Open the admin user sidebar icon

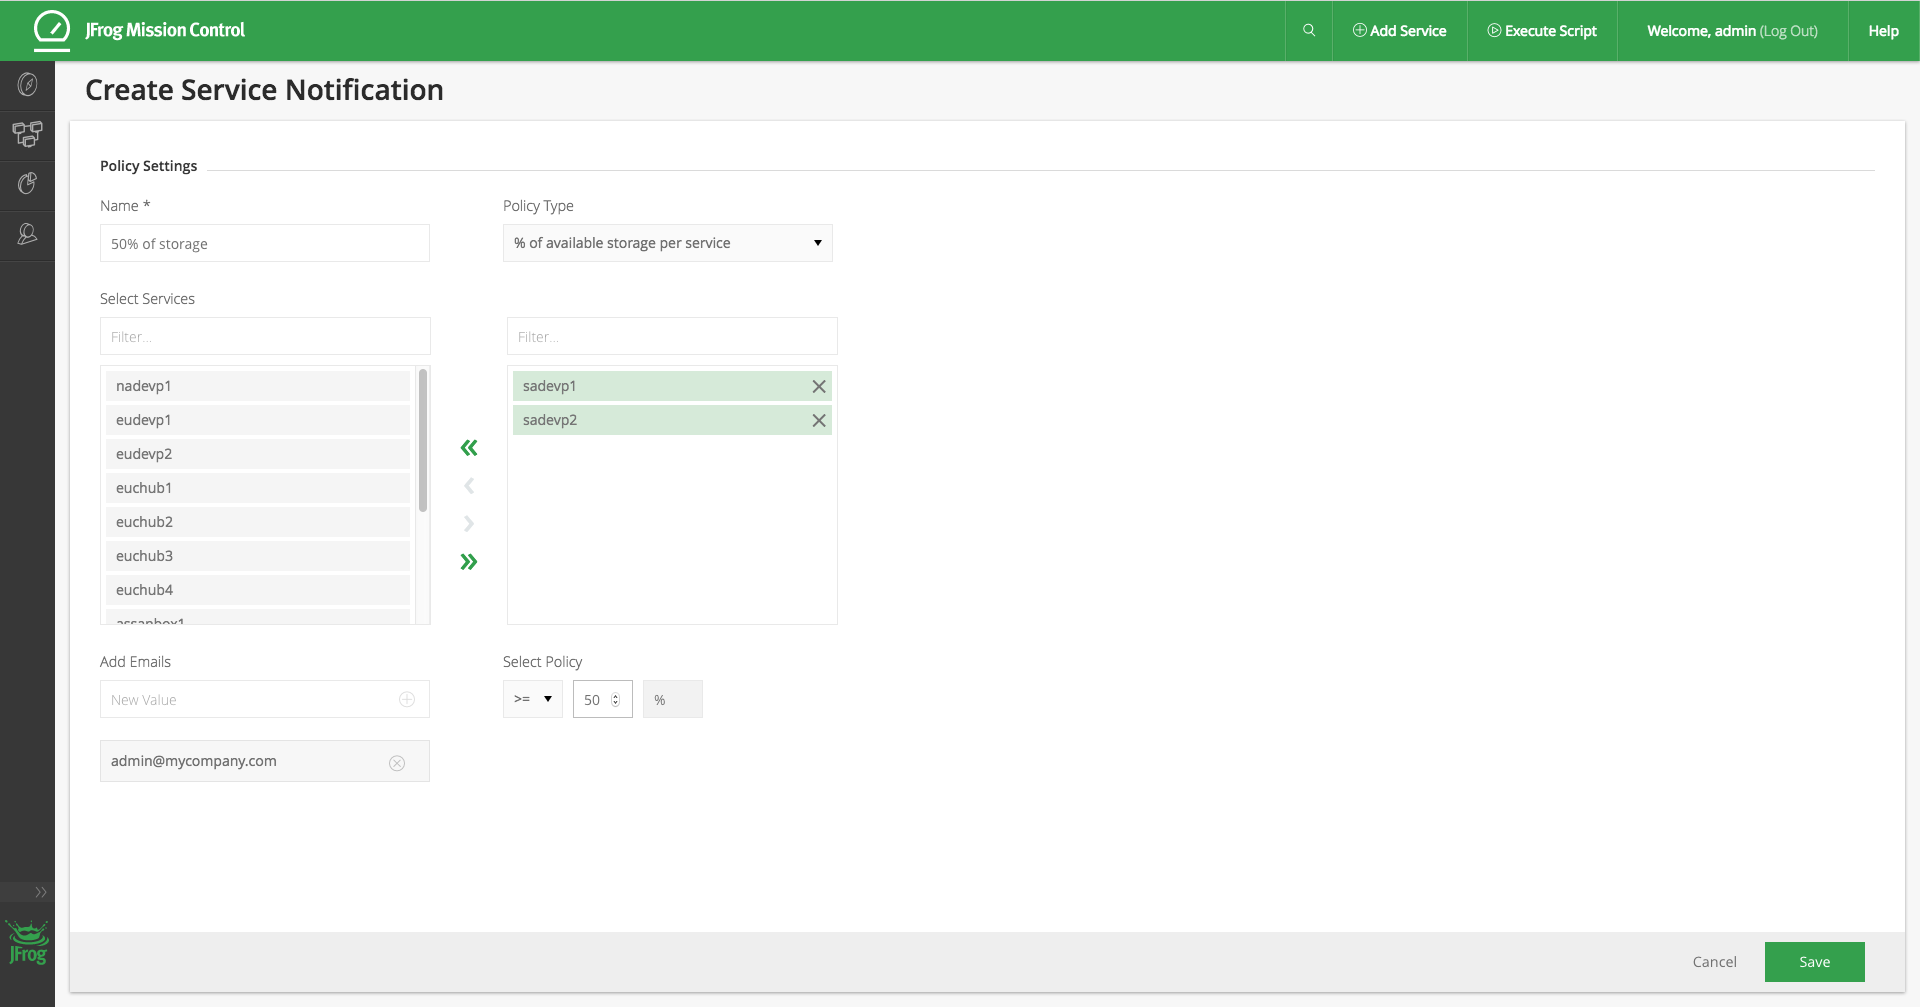coord(27,234)
